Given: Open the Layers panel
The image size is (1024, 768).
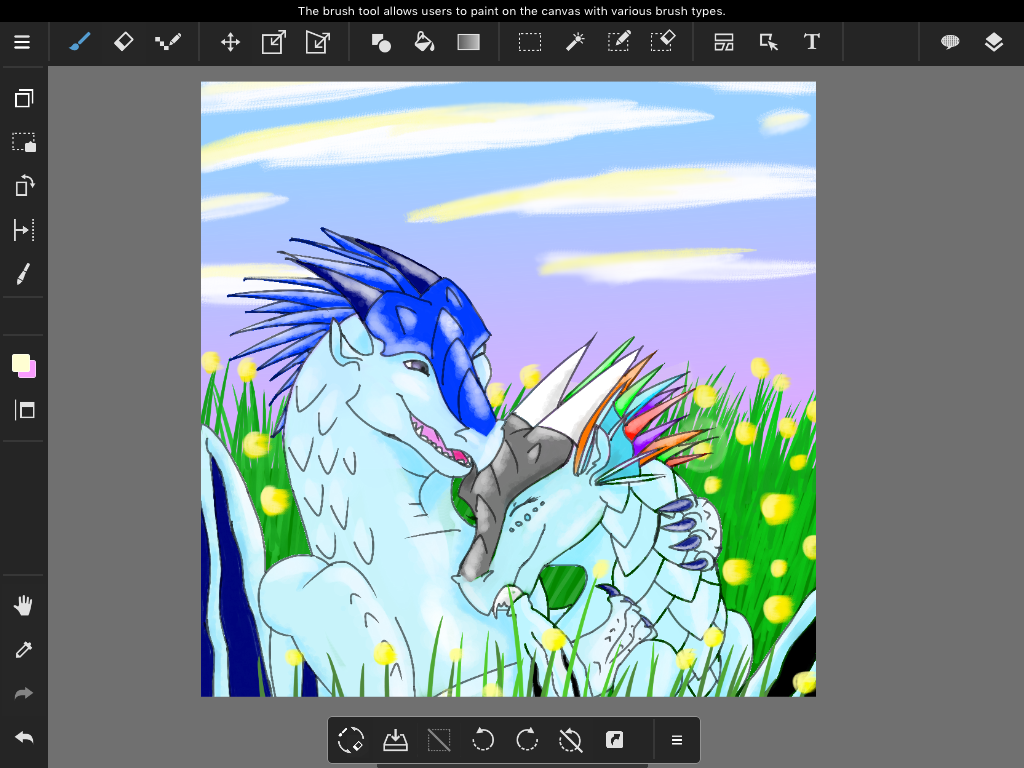Looking at the screenshot, I should pyautogui.click(x=993, y=42).
